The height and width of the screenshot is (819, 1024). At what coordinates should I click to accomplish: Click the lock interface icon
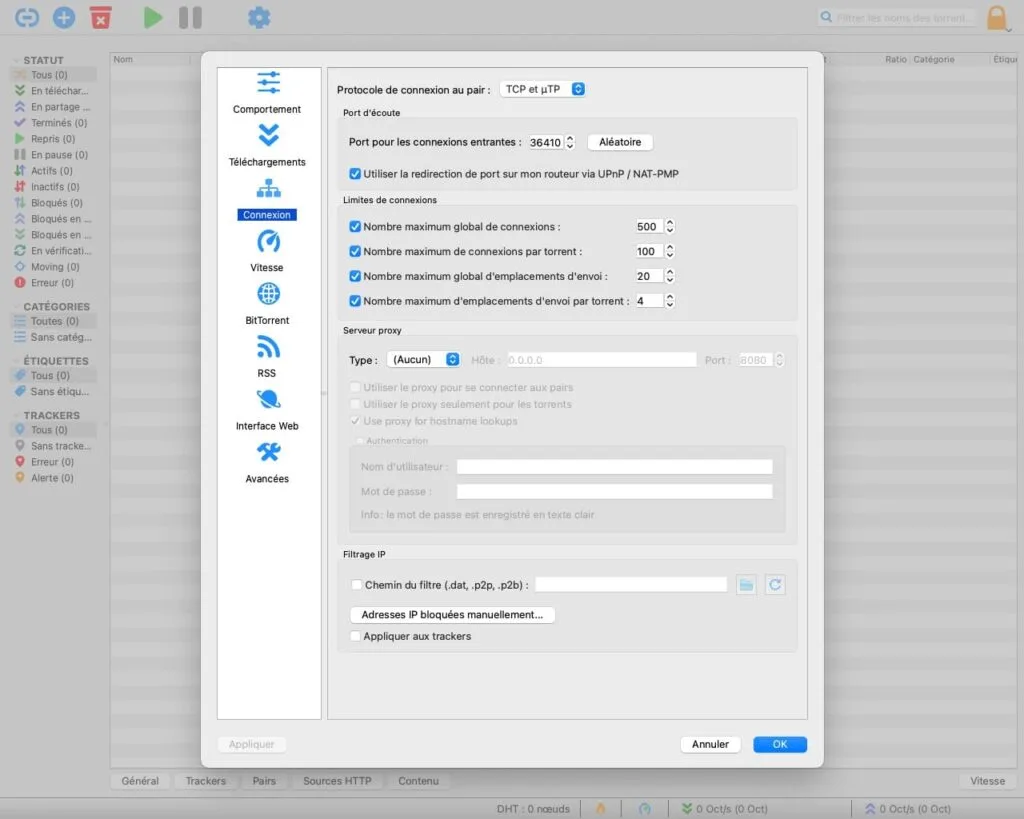(x=997, y=18)
